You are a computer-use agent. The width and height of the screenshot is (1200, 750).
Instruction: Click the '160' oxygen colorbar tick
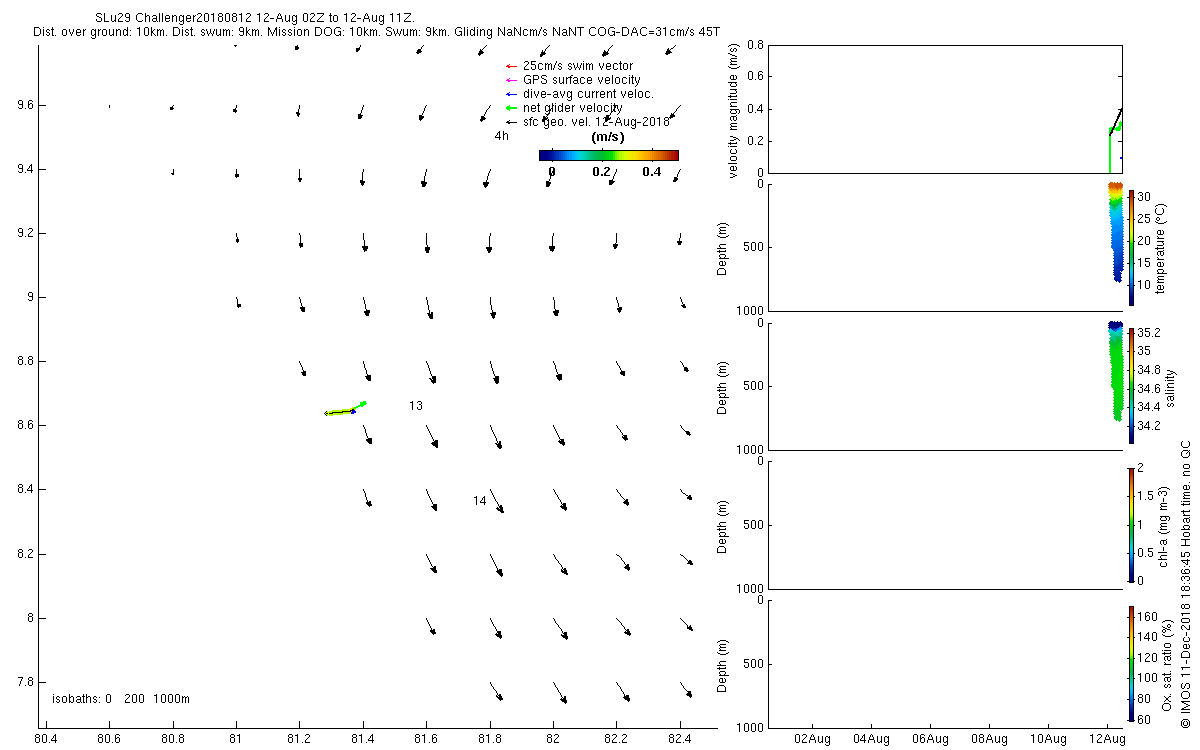coord(1149,616)
